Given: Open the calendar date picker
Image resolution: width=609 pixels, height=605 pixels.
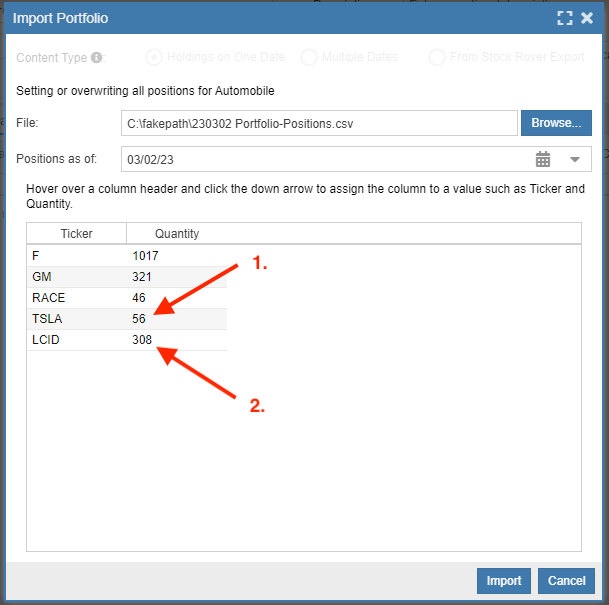Looking at the screenshot, I should pyautogui.click(x=543, y=159).
